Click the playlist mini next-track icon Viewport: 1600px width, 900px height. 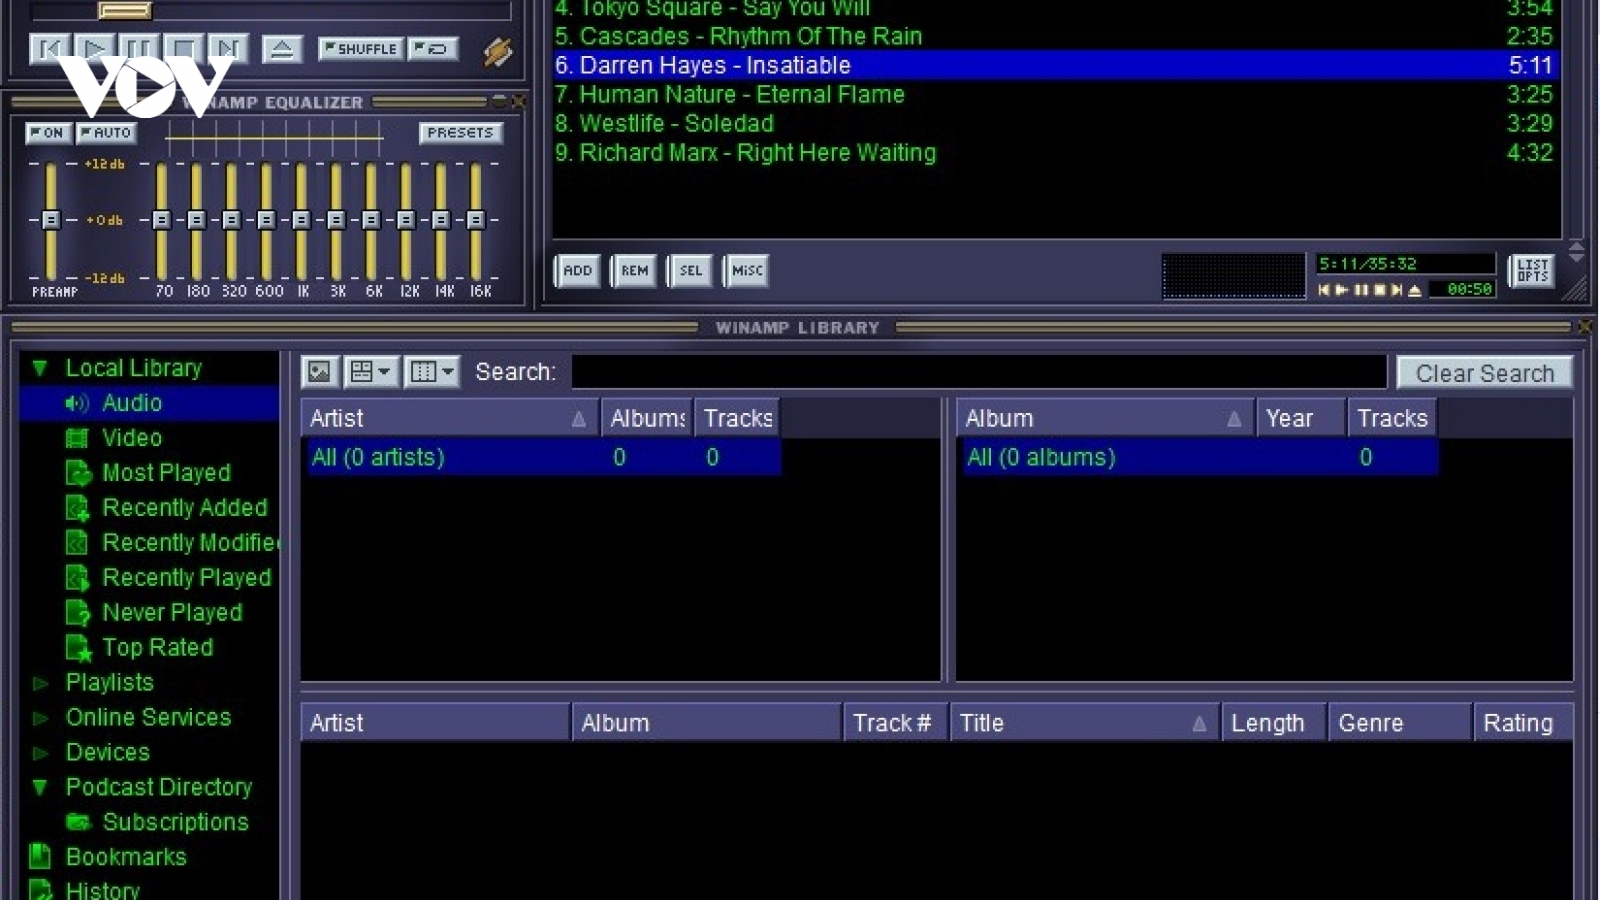tap(1397, 290)
